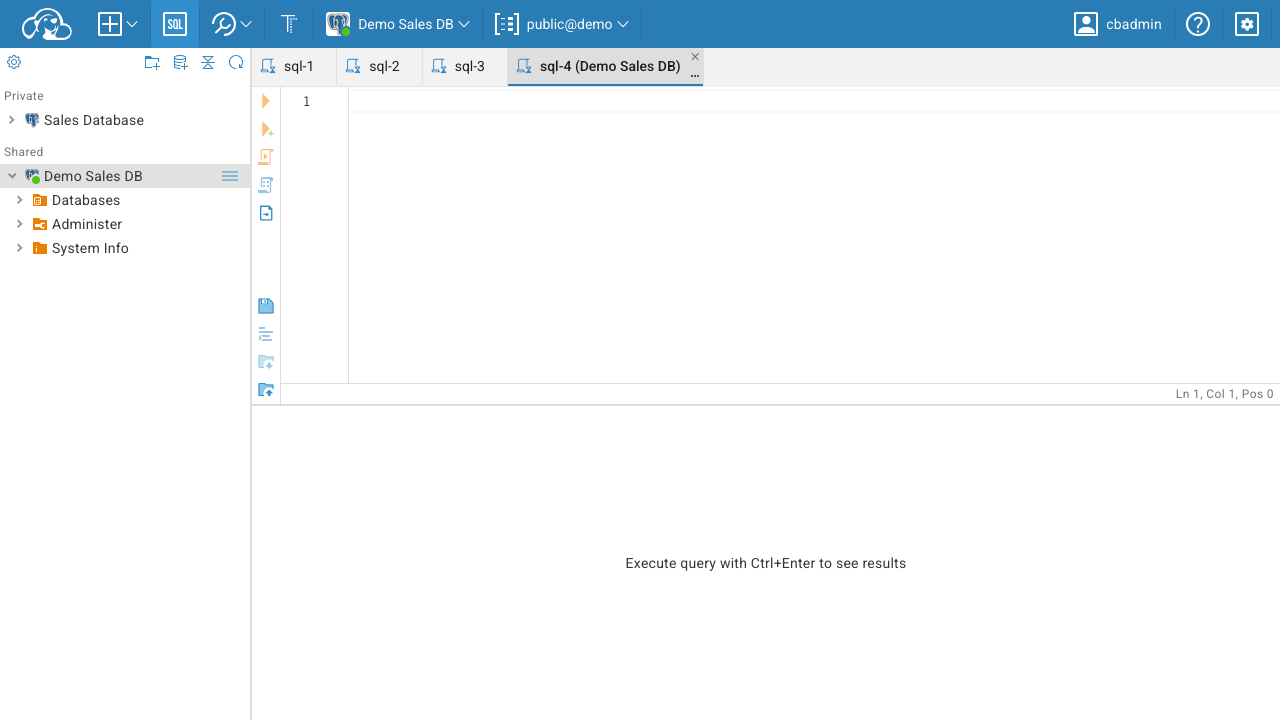
Task: Click the Execute query with Ctrl+Enter hint
Action: 766,563
